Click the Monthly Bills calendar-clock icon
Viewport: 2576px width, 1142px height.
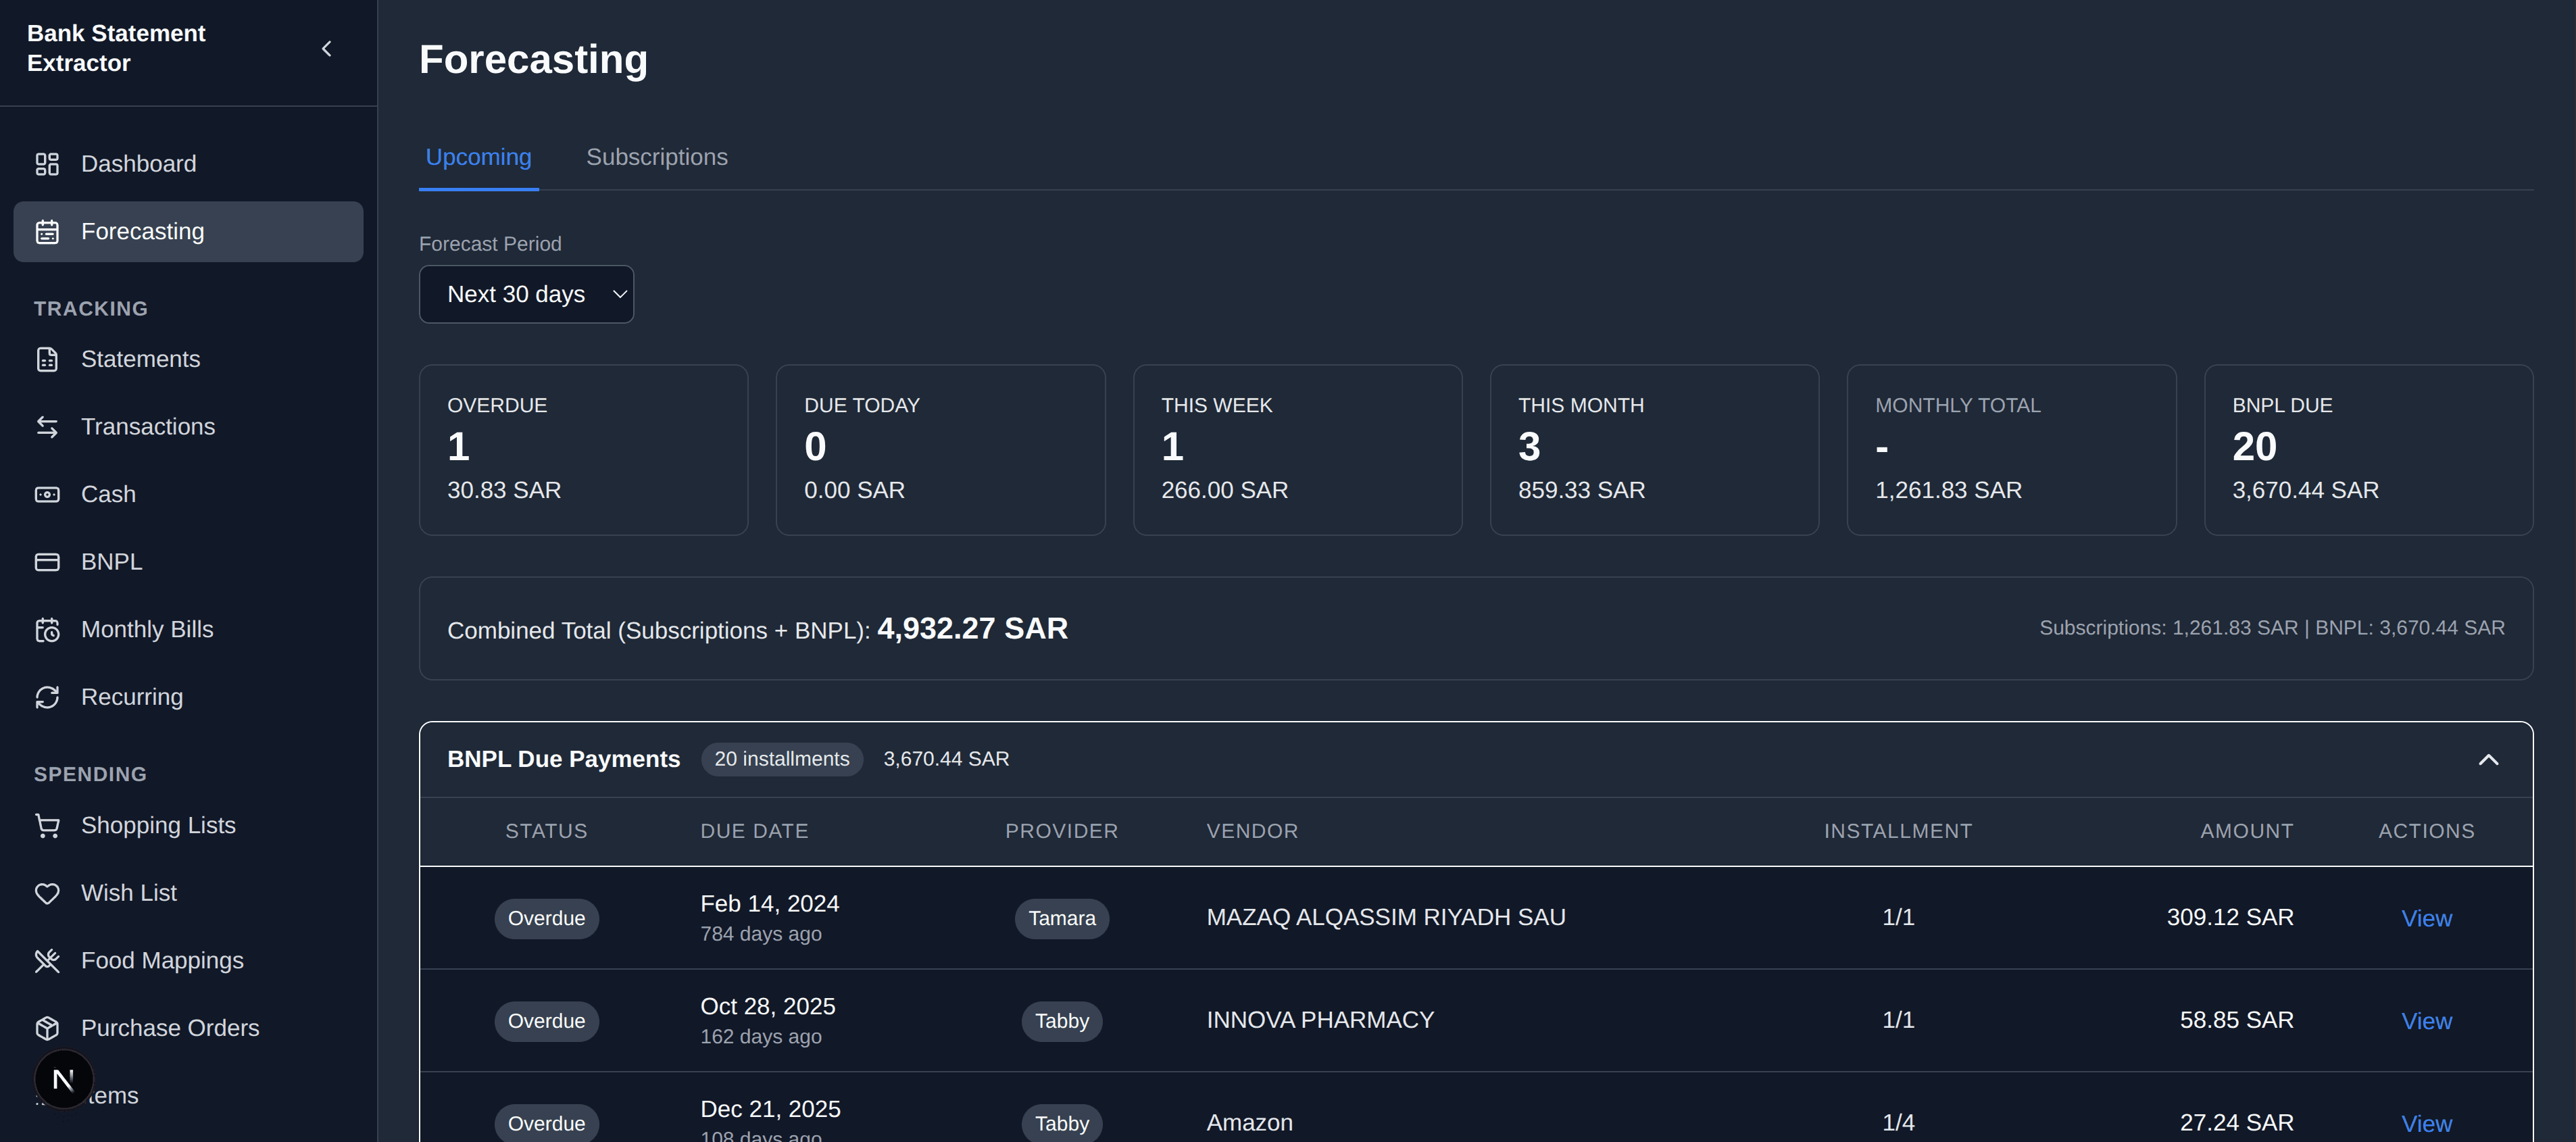click(47, 630)
